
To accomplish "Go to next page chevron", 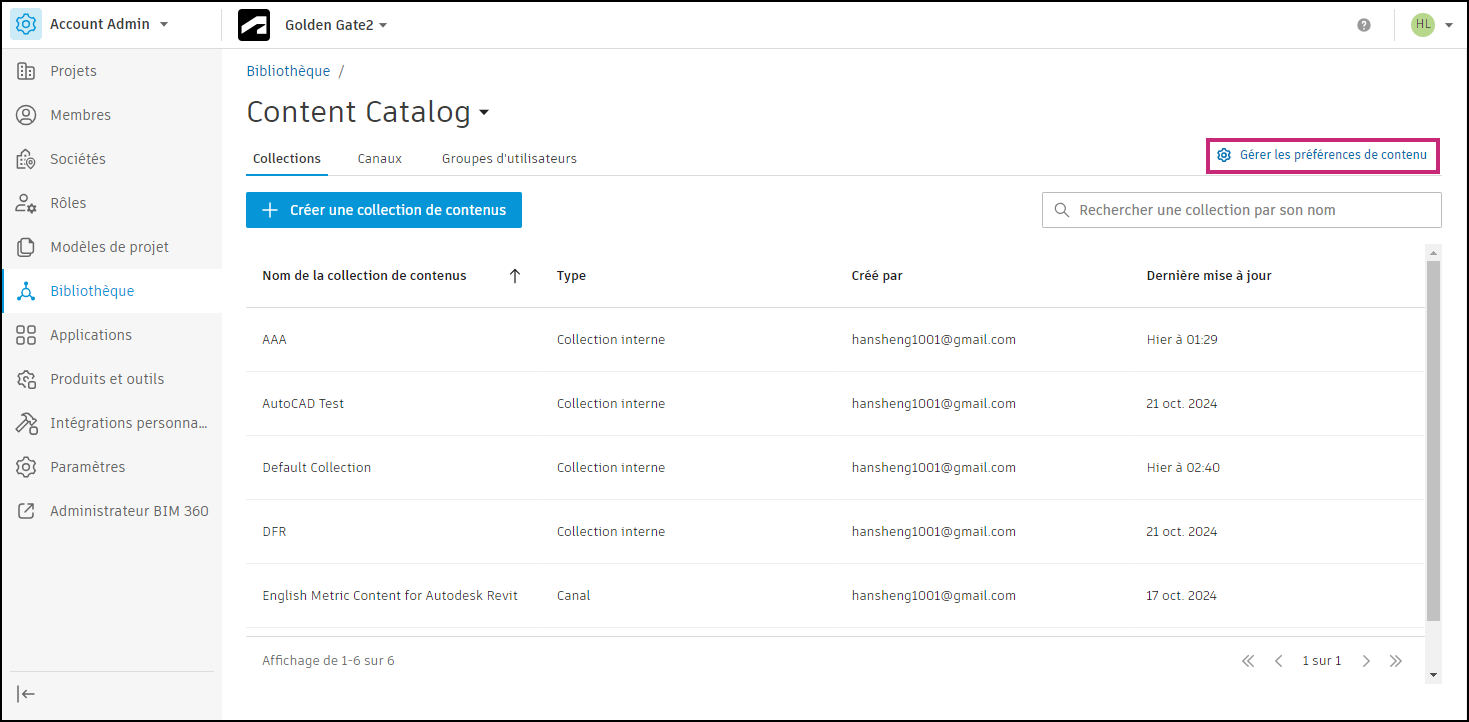I will [1366, 661].
